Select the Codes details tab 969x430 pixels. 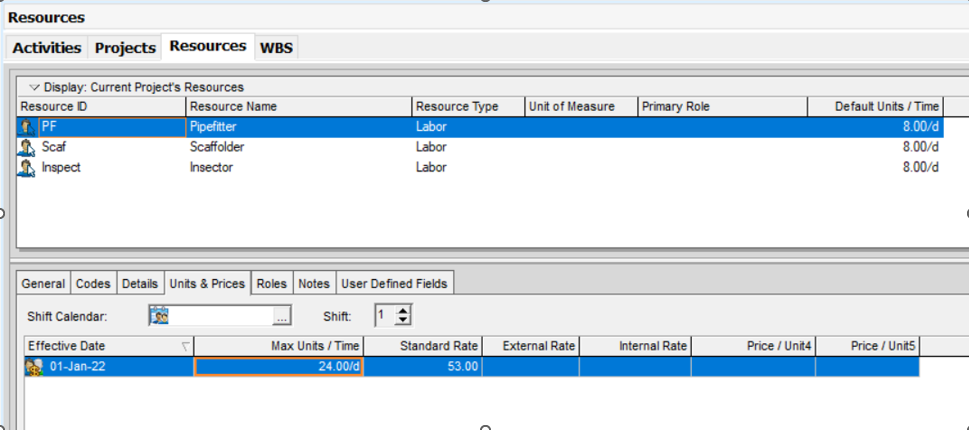click(94, 284)
